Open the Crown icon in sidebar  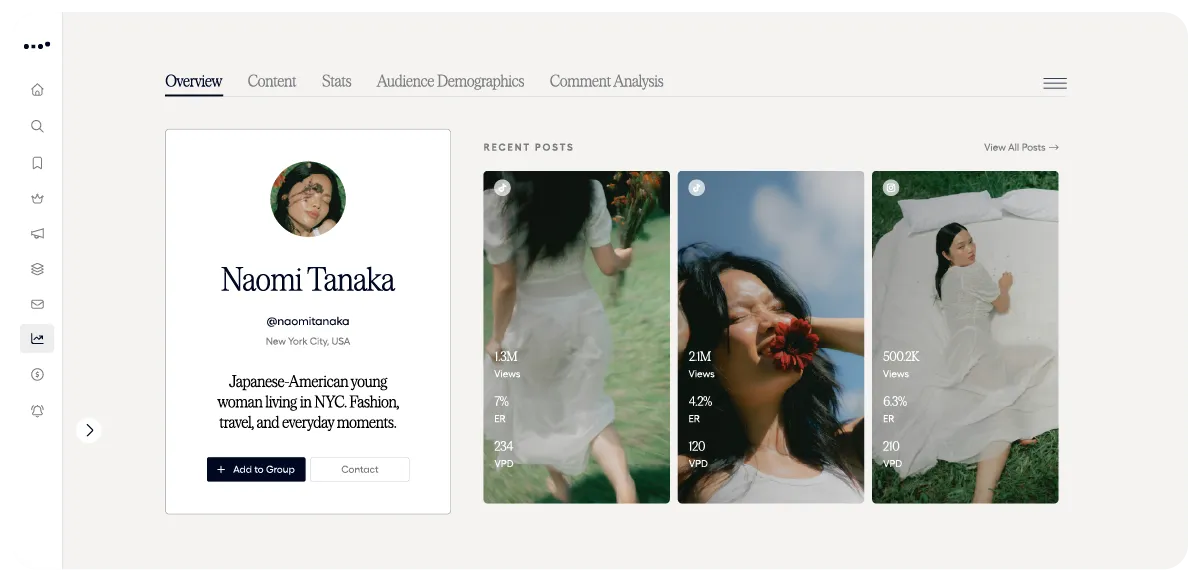click(x=37, y=198)
